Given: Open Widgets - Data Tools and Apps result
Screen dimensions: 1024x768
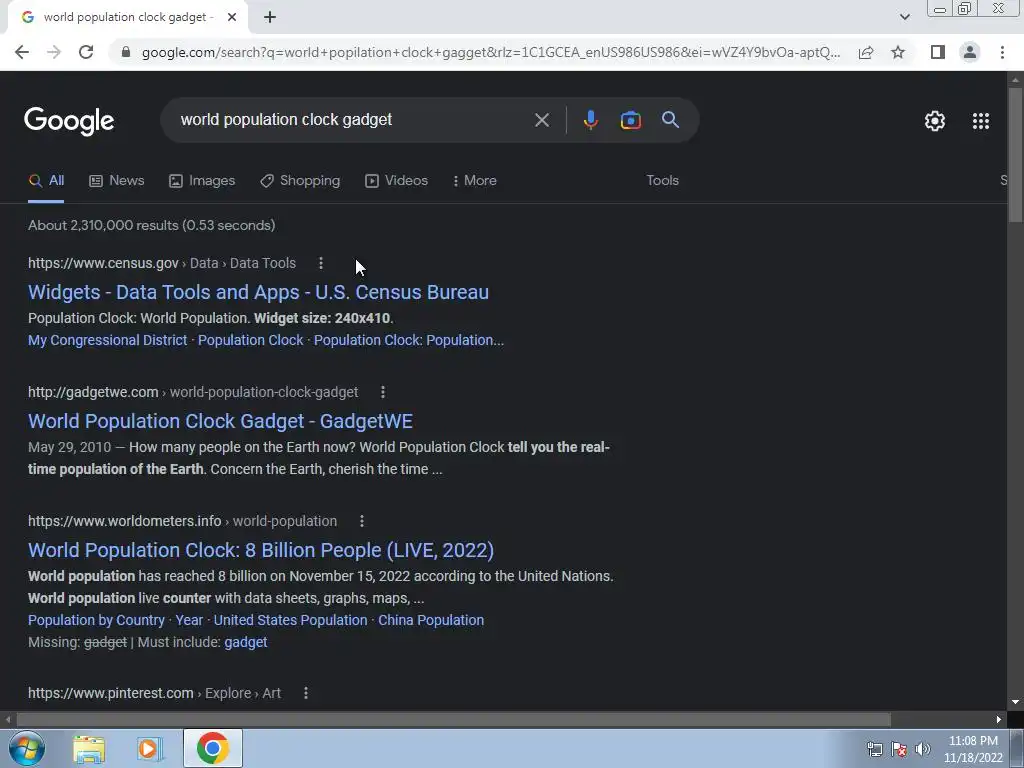Looking at the screenshot, I should point(258,293).
